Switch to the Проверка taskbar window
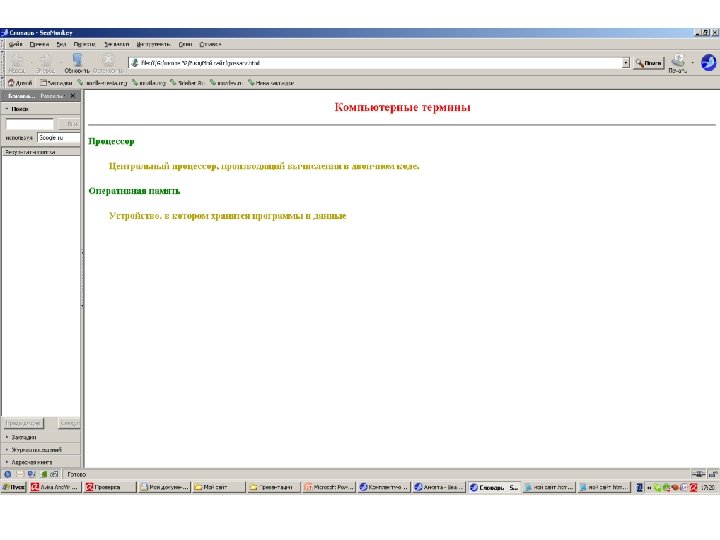The image size is (720, 540). click(x=110, y=487)
